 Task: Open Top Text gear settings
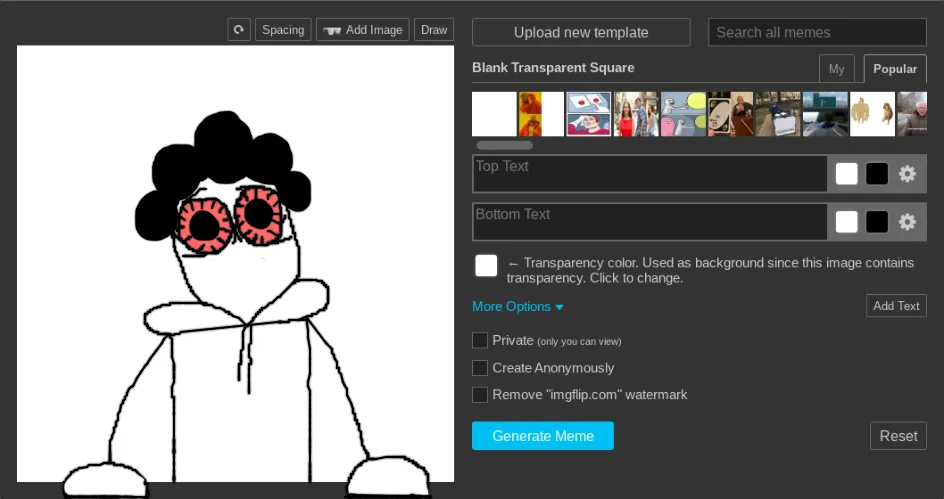tap(907, 174)
